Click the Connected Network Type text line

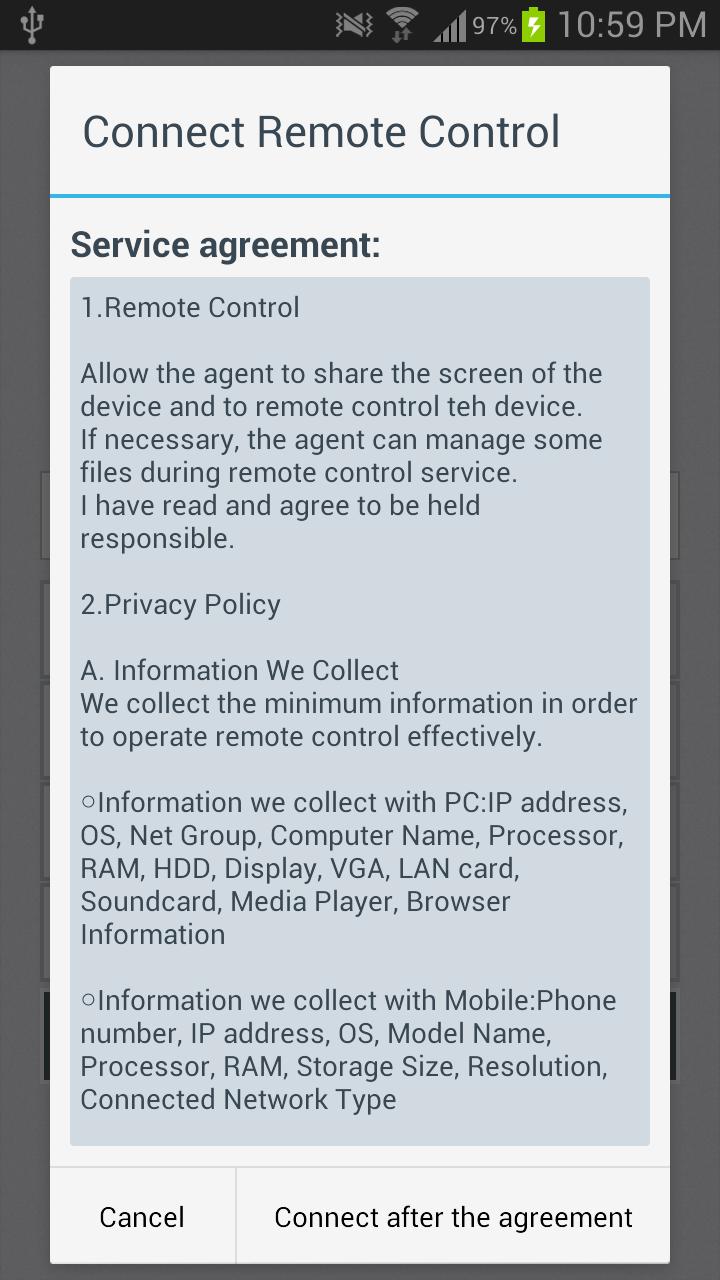(239, 1099)
